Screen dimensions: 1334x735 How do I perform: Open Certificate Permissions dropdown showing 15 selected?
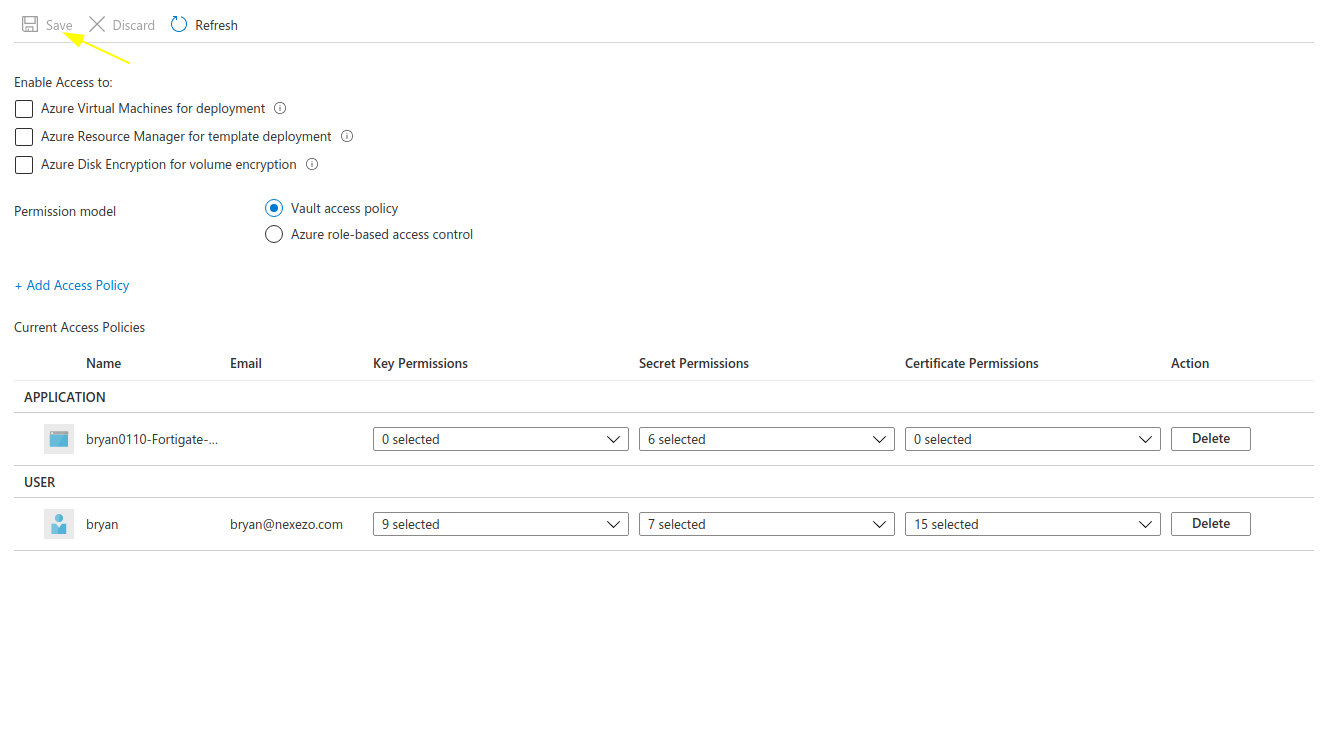click(1033, 524)
